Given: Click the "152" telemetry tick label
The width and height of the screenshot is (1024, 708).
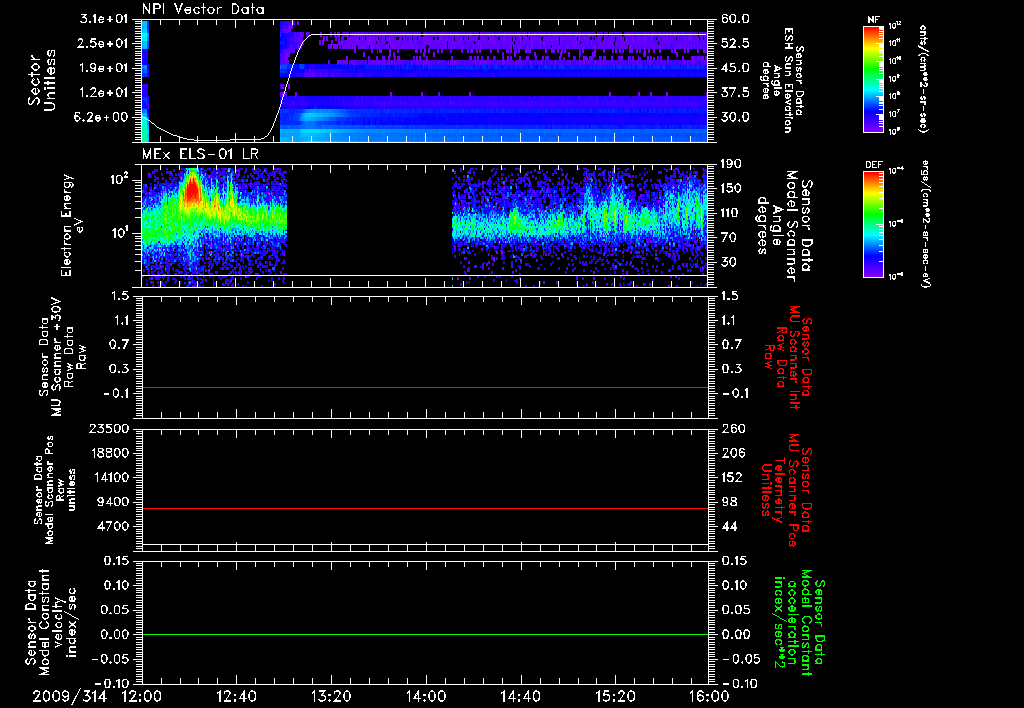Looking at the screenshot, I should coord(733,477).
